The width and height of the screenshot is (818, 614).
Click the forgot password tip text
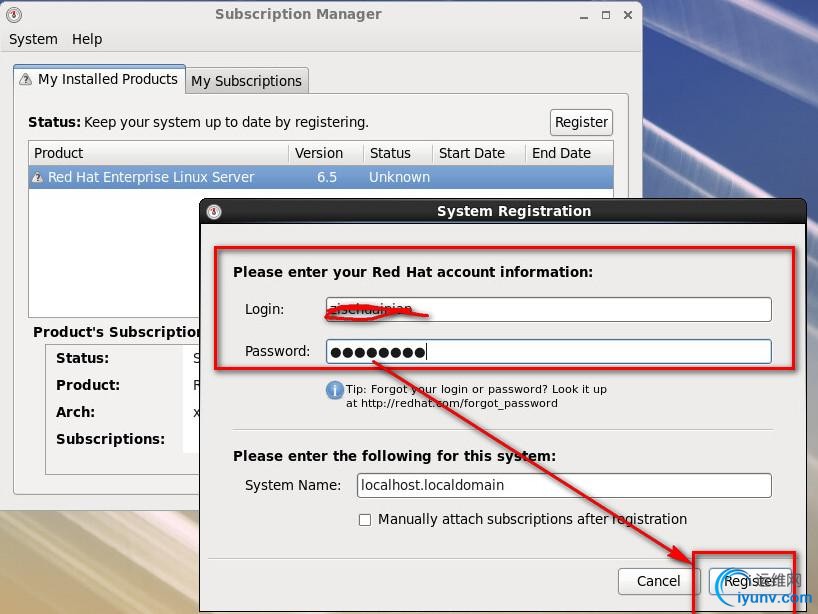[x=476, y=396]
